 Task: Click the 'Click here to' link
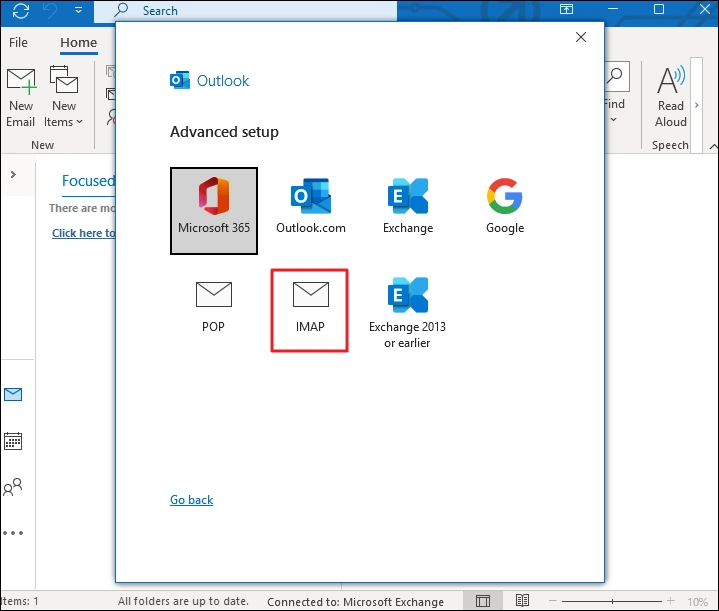[83, 233]
